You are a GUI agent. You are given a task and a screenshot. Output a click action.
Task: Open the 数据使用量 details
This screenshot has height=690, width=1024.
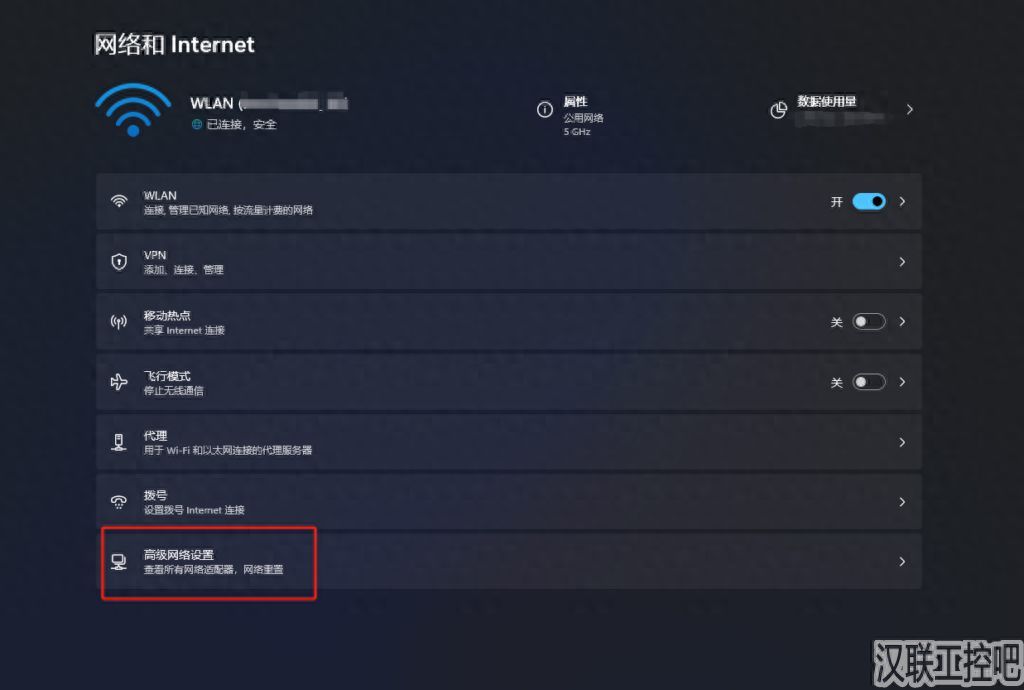pos(909,110)
